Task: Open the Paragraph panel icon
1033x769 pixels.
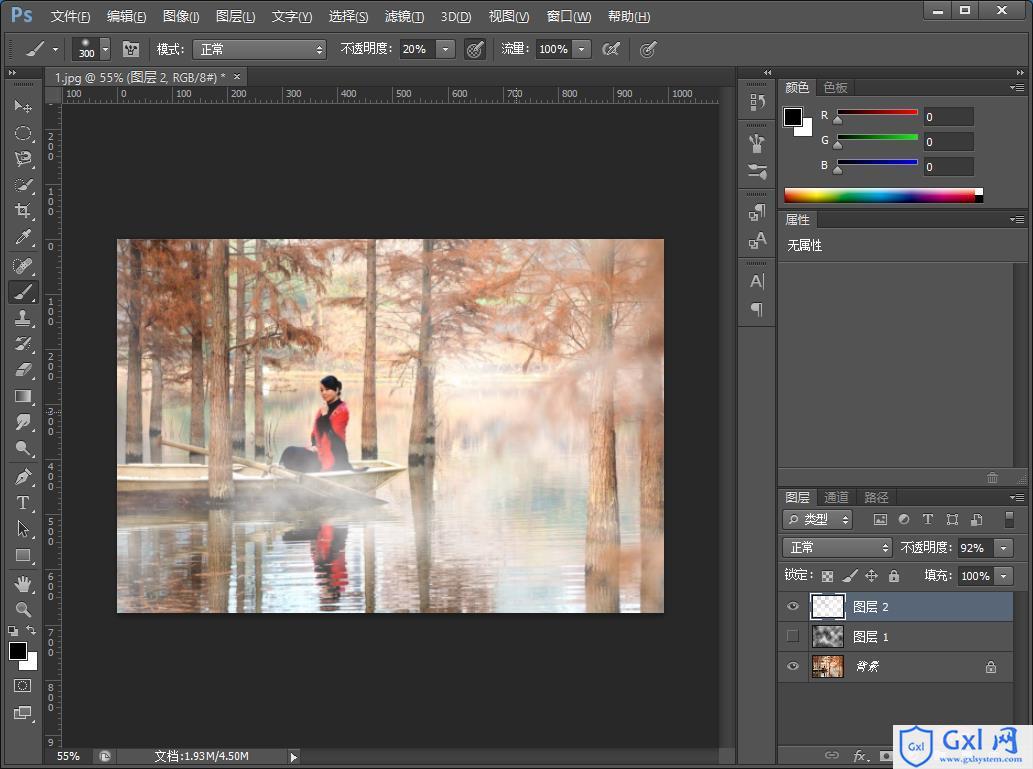Action: [x=757, y=309]
